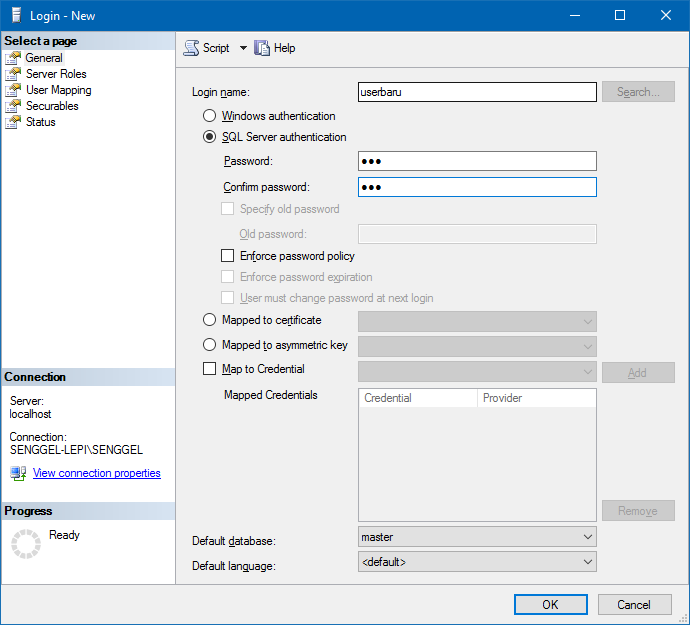Image resolution: width=690 pixels, height=625 pixels.
Task: Click the Old password field
Action: pos(477,234)
